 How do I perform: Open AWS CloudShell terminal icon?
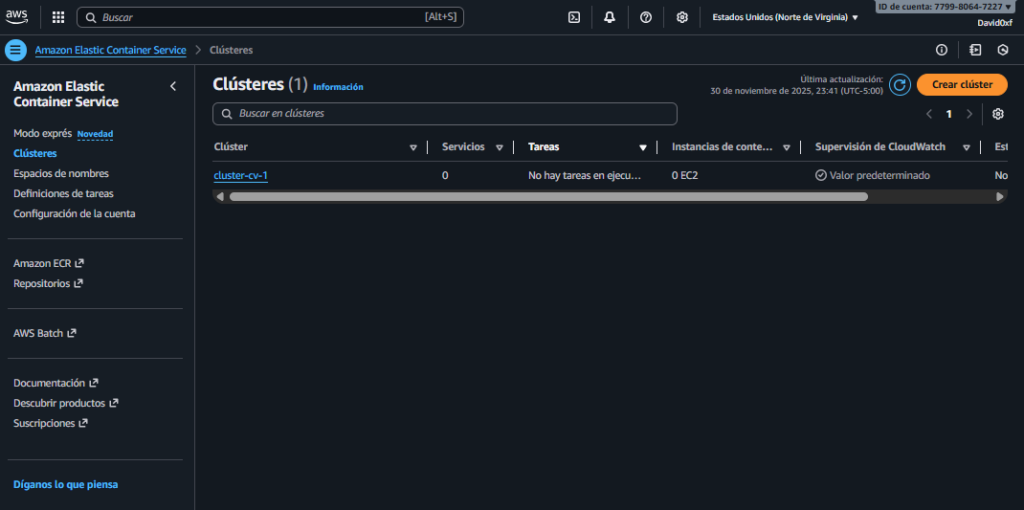point(574,17)
